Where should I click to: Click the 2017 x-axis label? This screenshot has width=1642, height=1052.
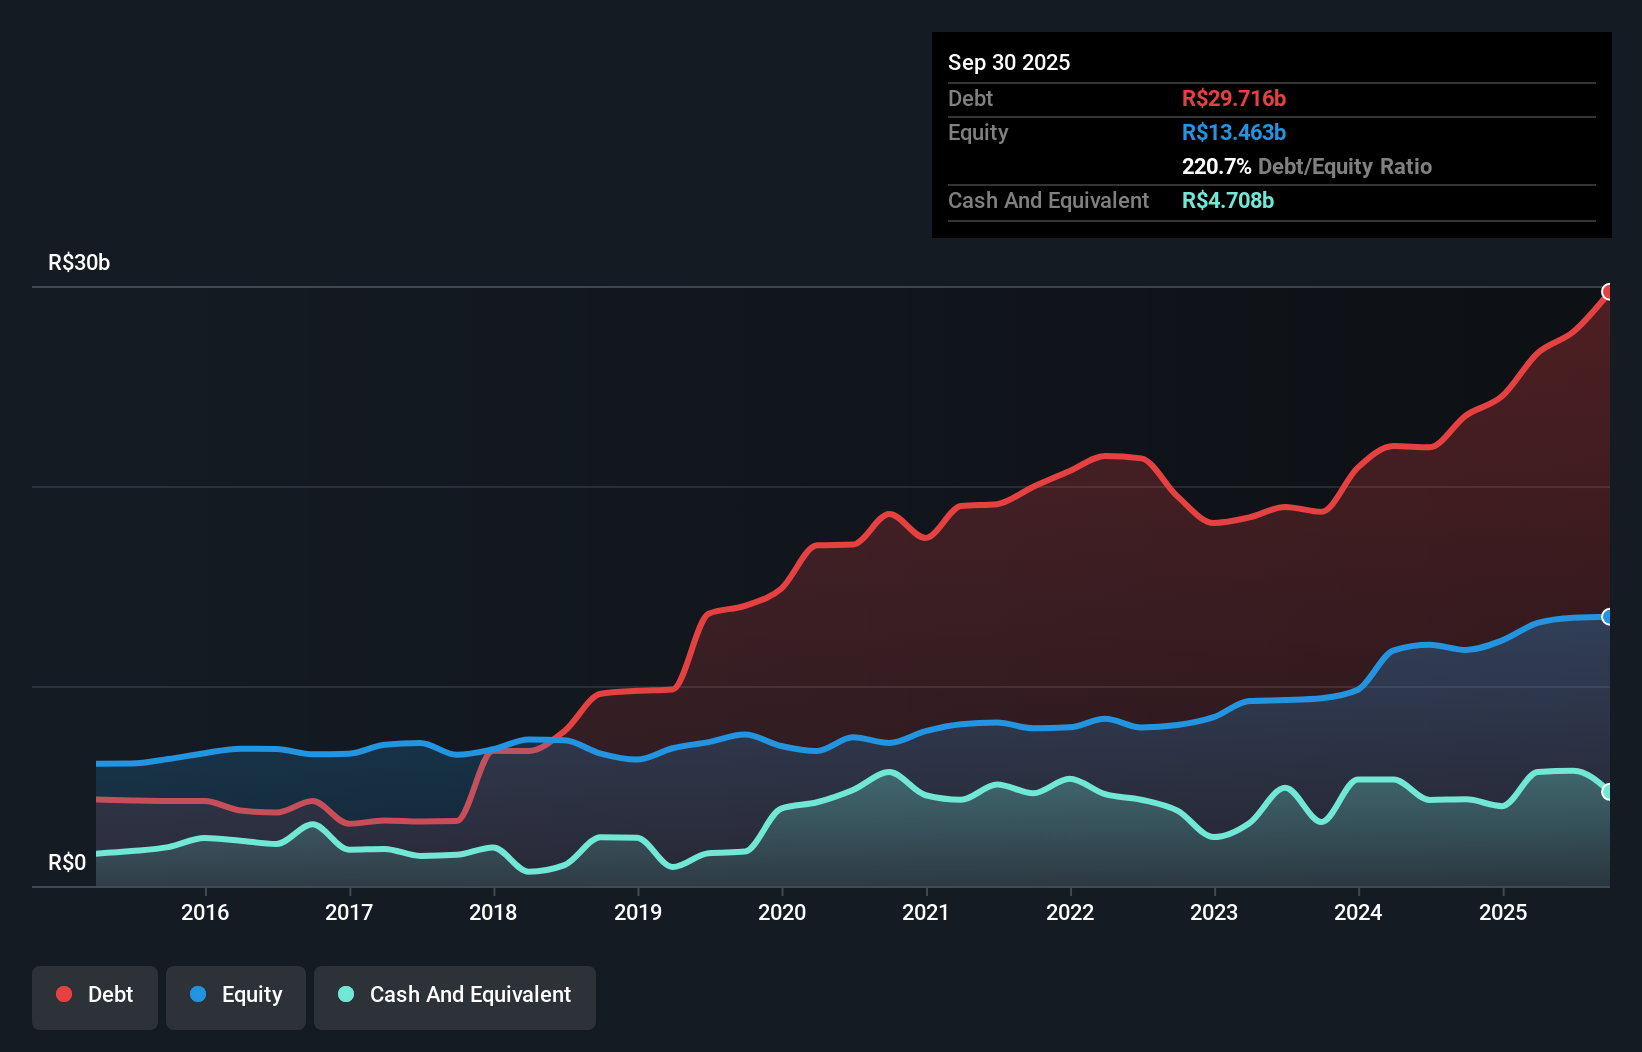coord(349,912)
